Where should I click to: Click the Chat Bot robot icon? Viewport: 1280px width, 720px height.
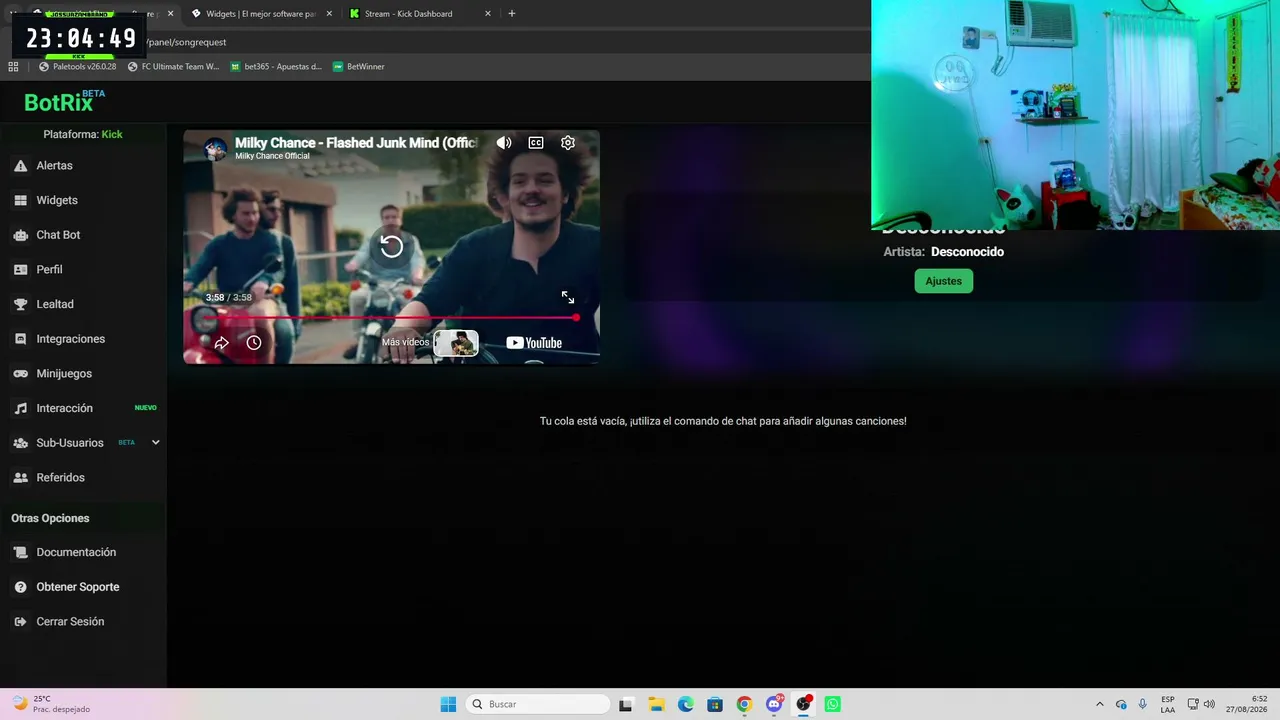pos(20,235)
